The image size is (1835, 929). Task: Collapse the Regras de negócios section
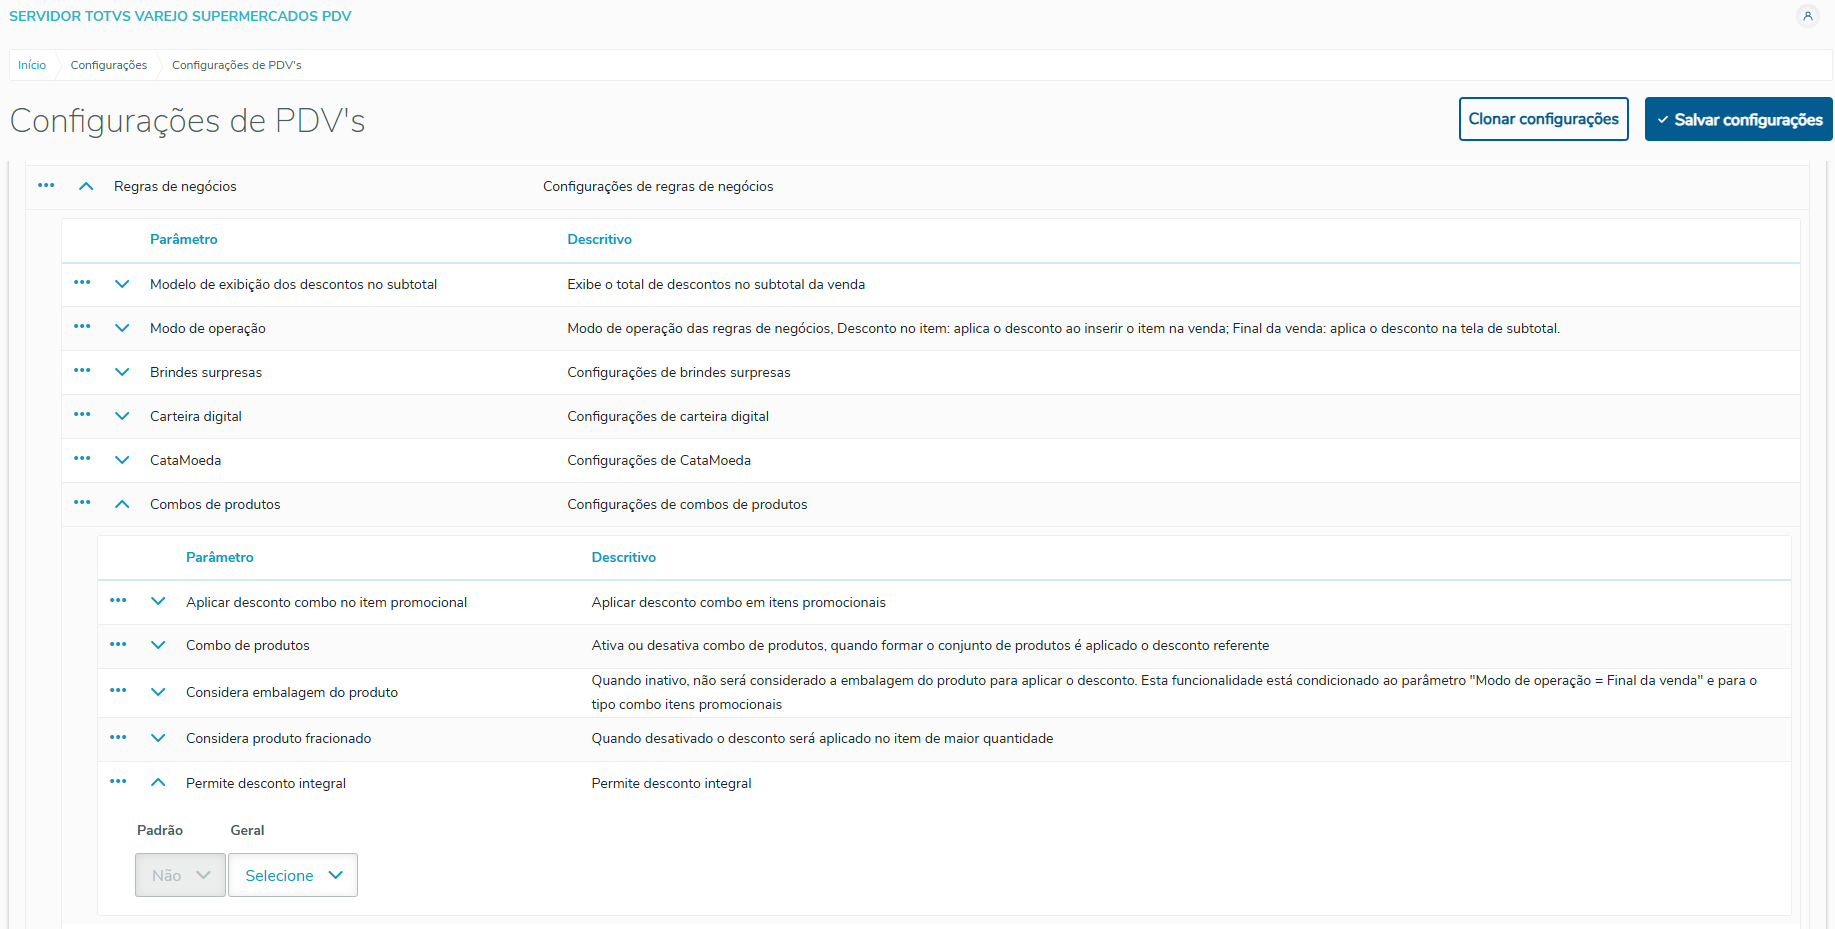(86, 186)
